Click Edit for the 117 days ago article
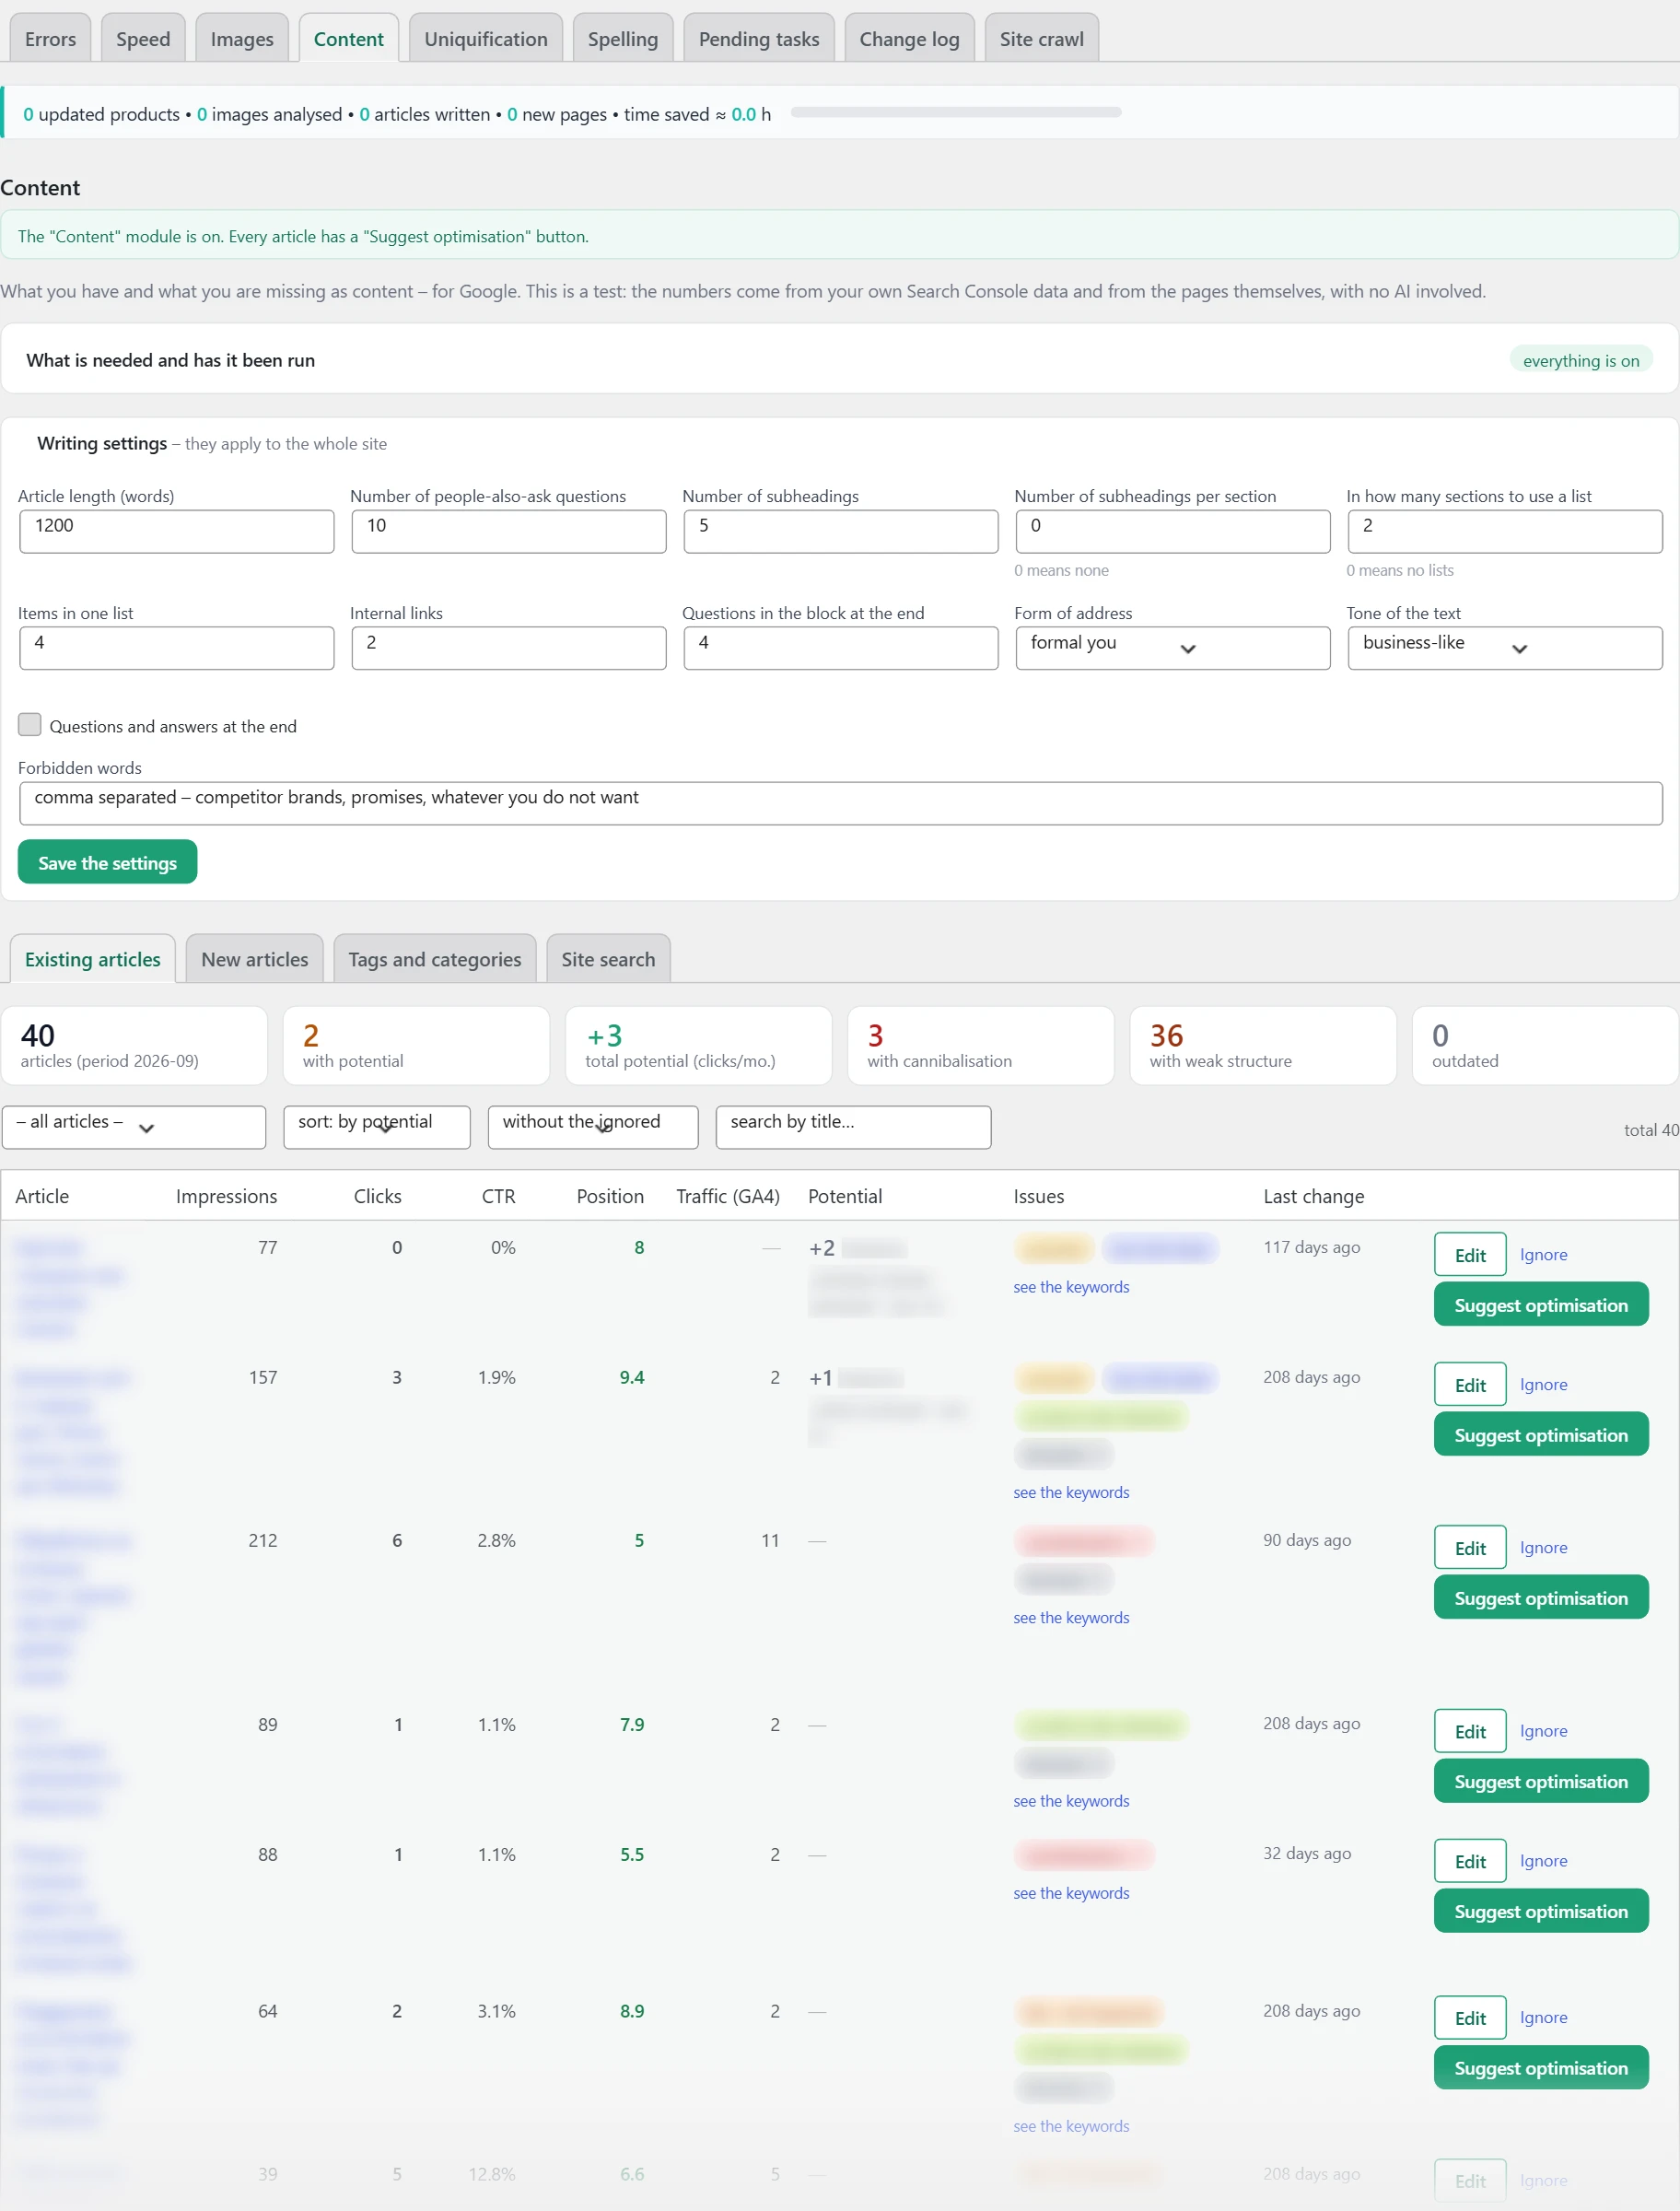The height and width of the screenshot is (2211, 1680). pos(1470,1255)
